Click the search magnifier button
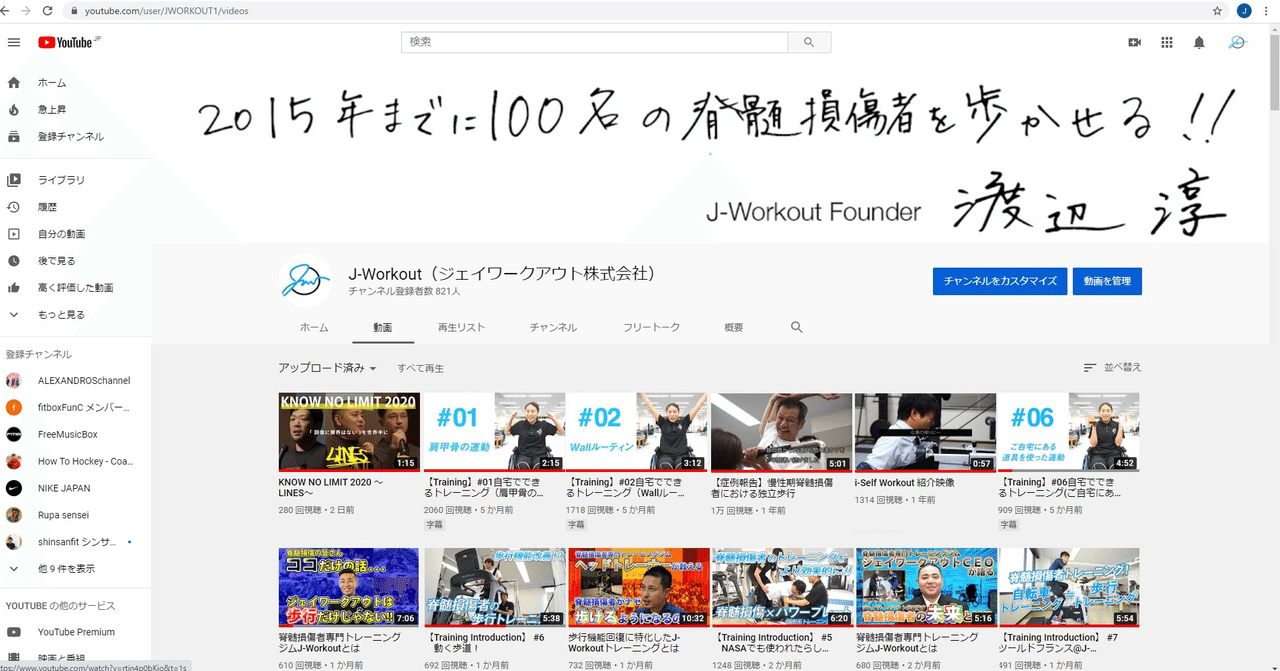1280x671 pixels. pyautogui.click(x=809, y=43)
